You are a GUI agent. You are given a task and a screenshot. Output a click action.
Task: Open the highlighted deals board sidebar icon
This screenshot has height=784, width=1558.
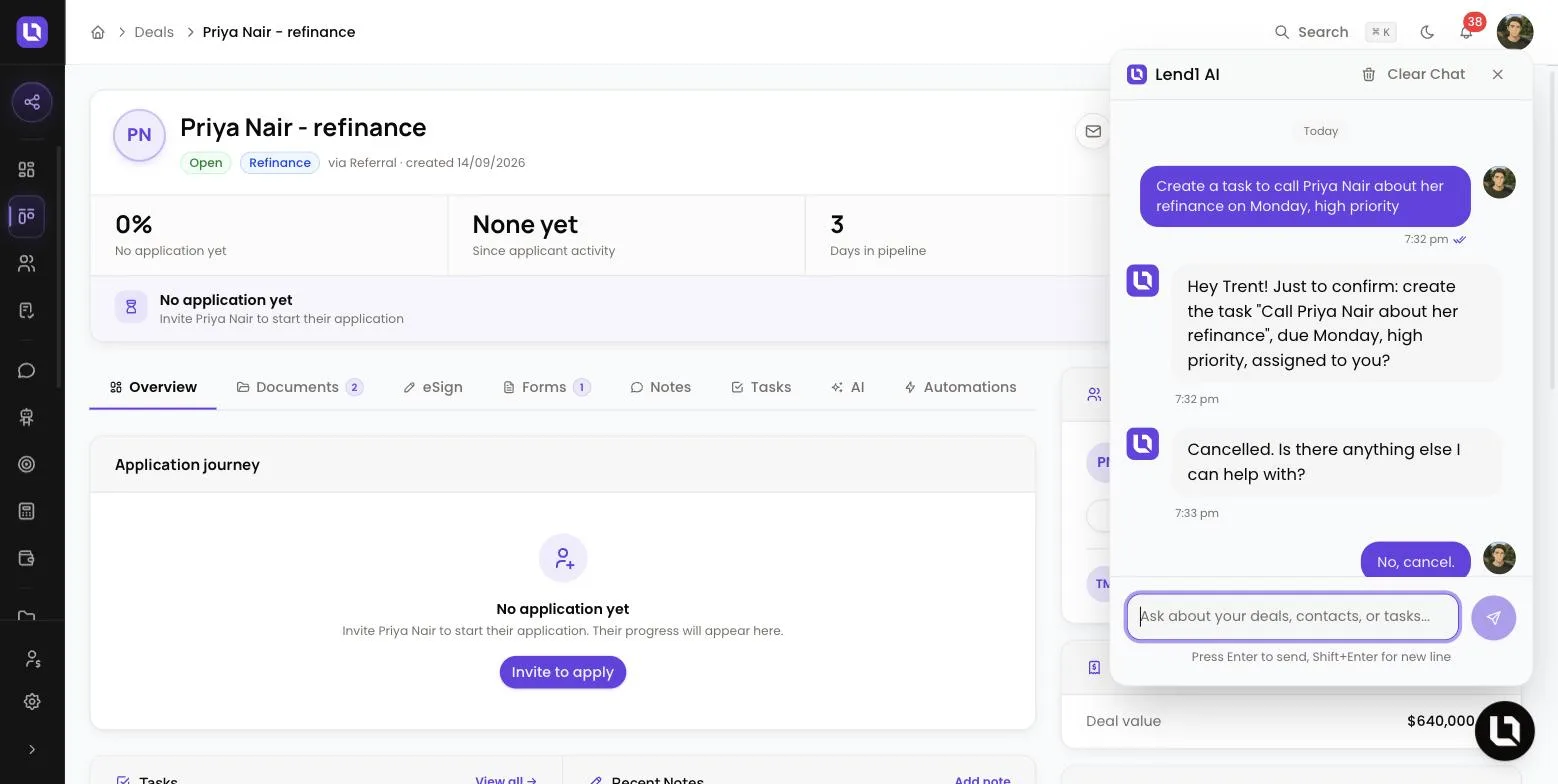coord(27,216)
